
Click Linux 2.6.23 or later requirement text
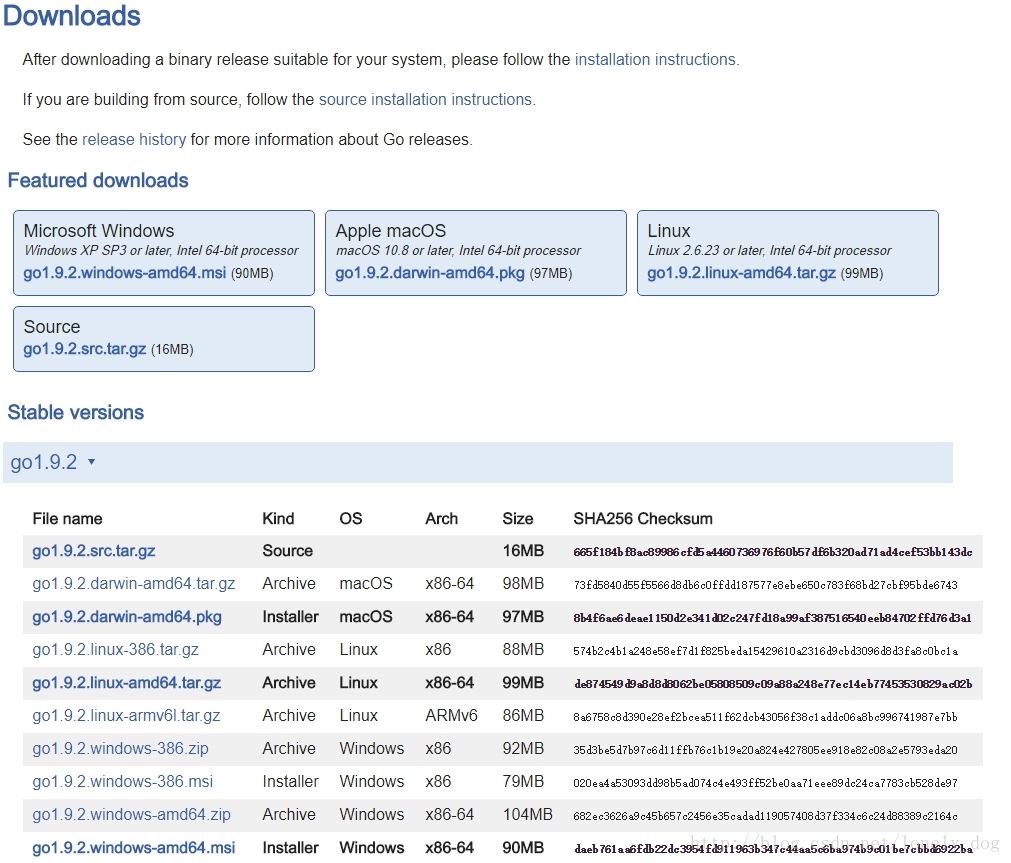[770, 250]
